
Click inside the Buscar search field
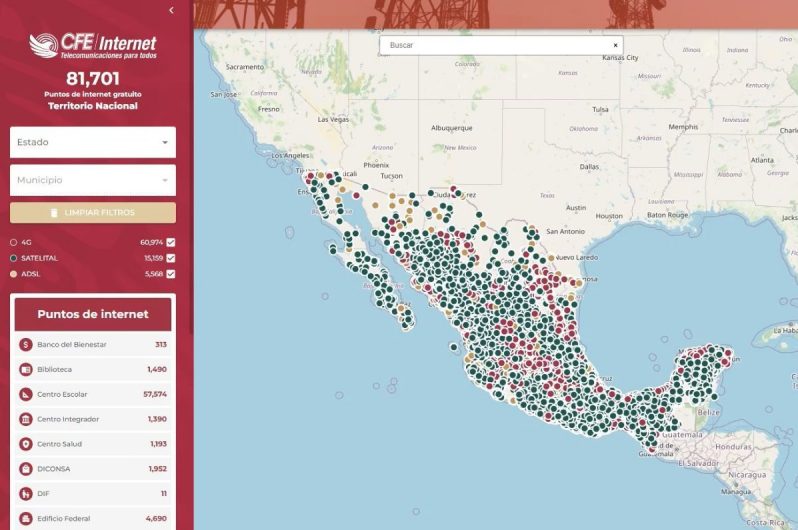click(501, 45)
